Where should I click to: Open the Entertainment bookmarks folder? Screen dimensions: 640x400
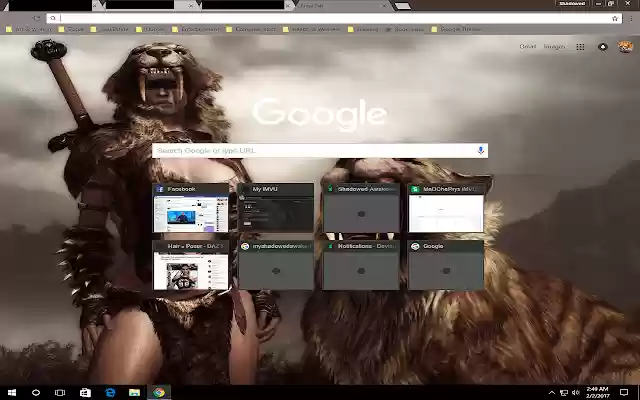coord(196,29)
